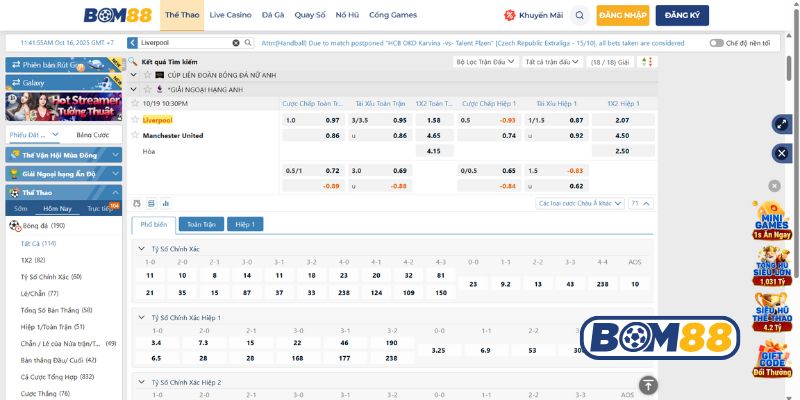
Task: Expand the Thế Vận Hội Mùa Đông panel
Action: (x=64, y=155)
